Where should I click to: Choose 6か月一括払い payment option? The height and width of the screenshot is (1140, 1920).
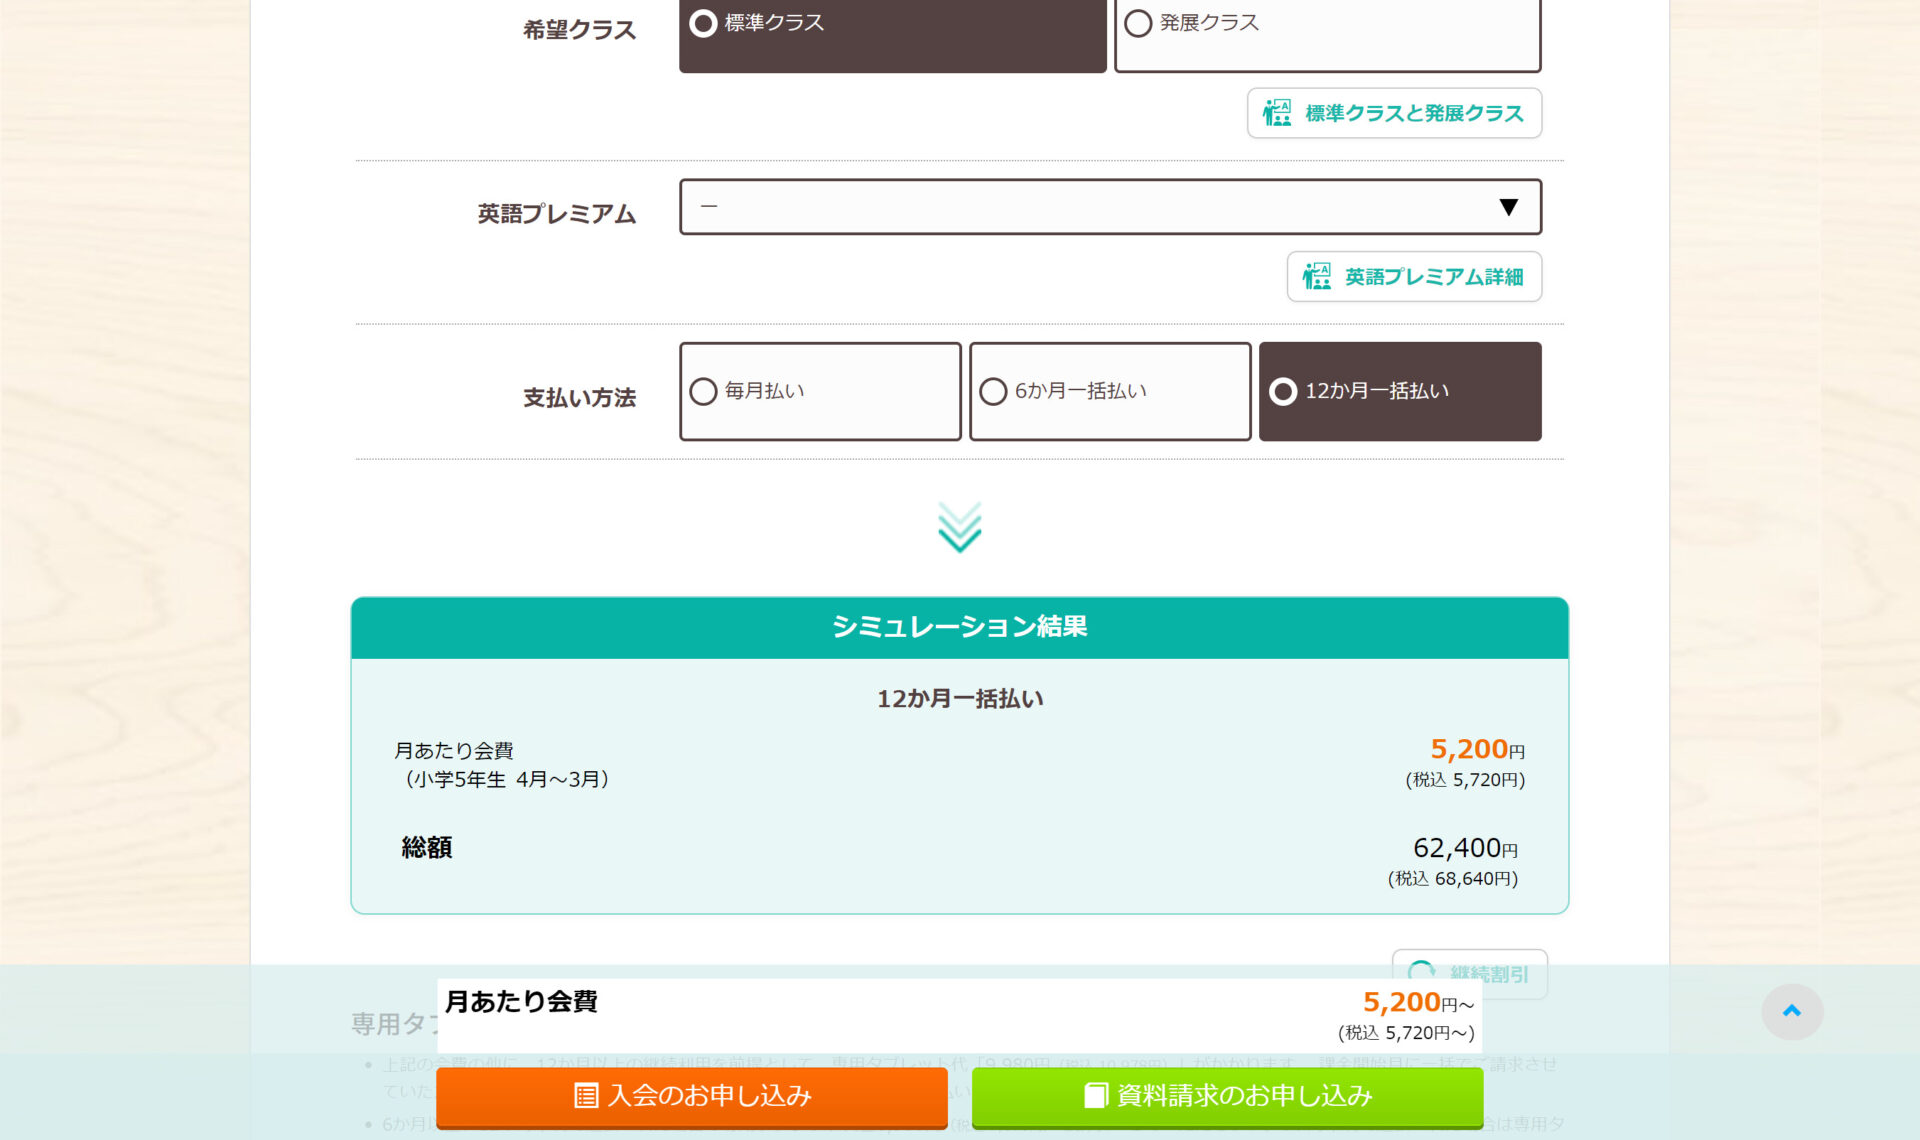pos(1110,391)
